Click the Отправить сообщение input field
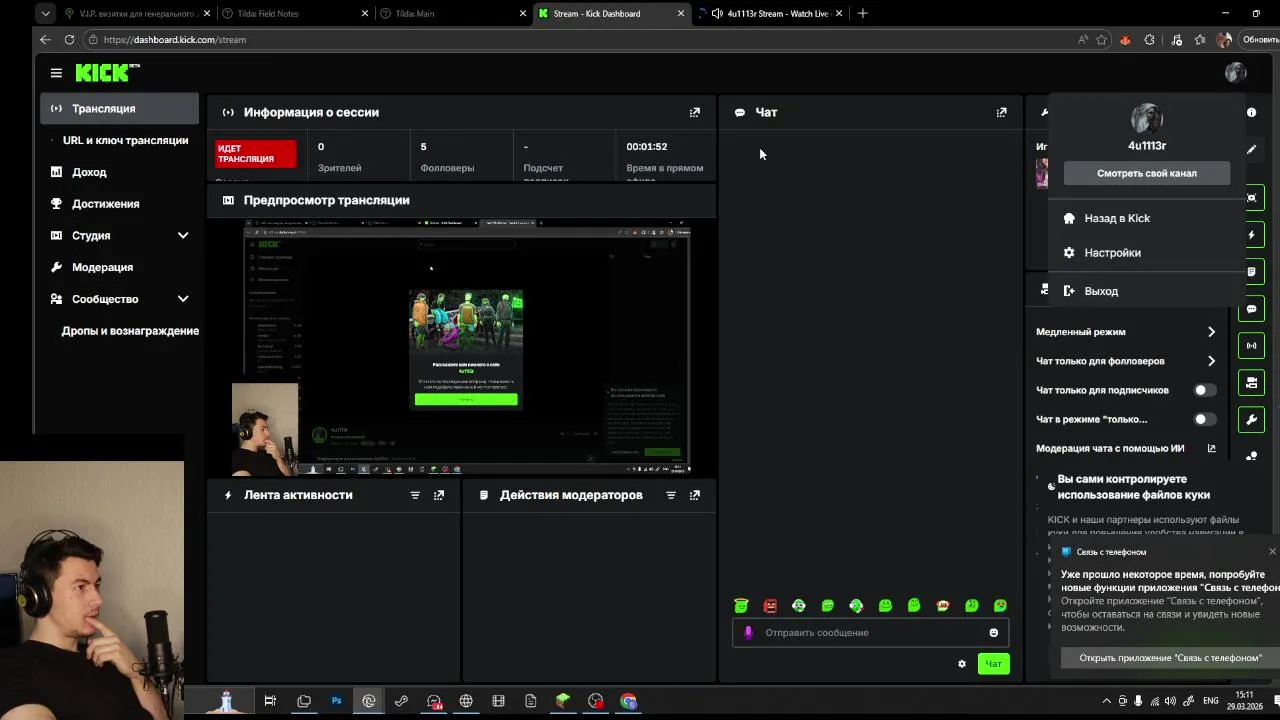This screenshot has width=1280, height=720. click(870, 633)
